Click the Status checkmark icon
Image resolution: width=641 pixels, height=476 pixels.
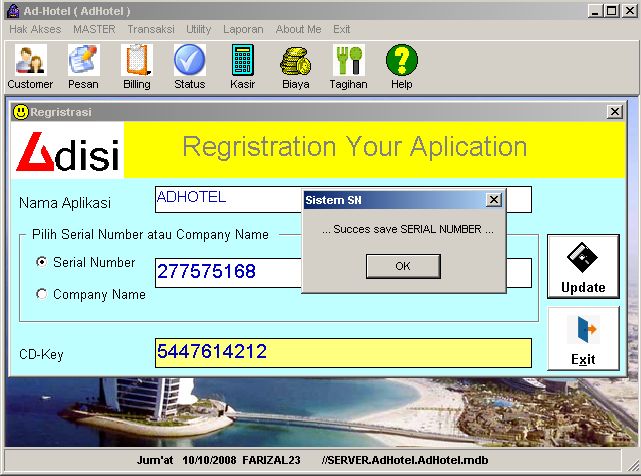point(189,61)
